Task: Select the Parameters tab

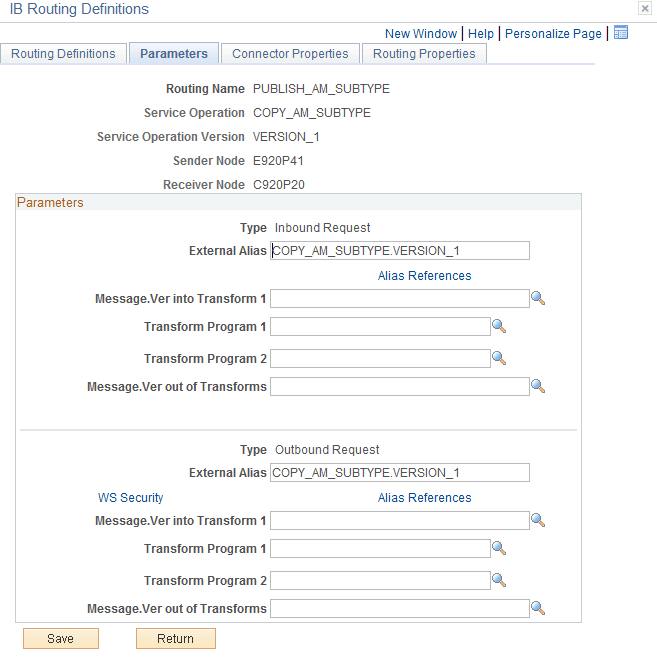Action: [174, 54]
